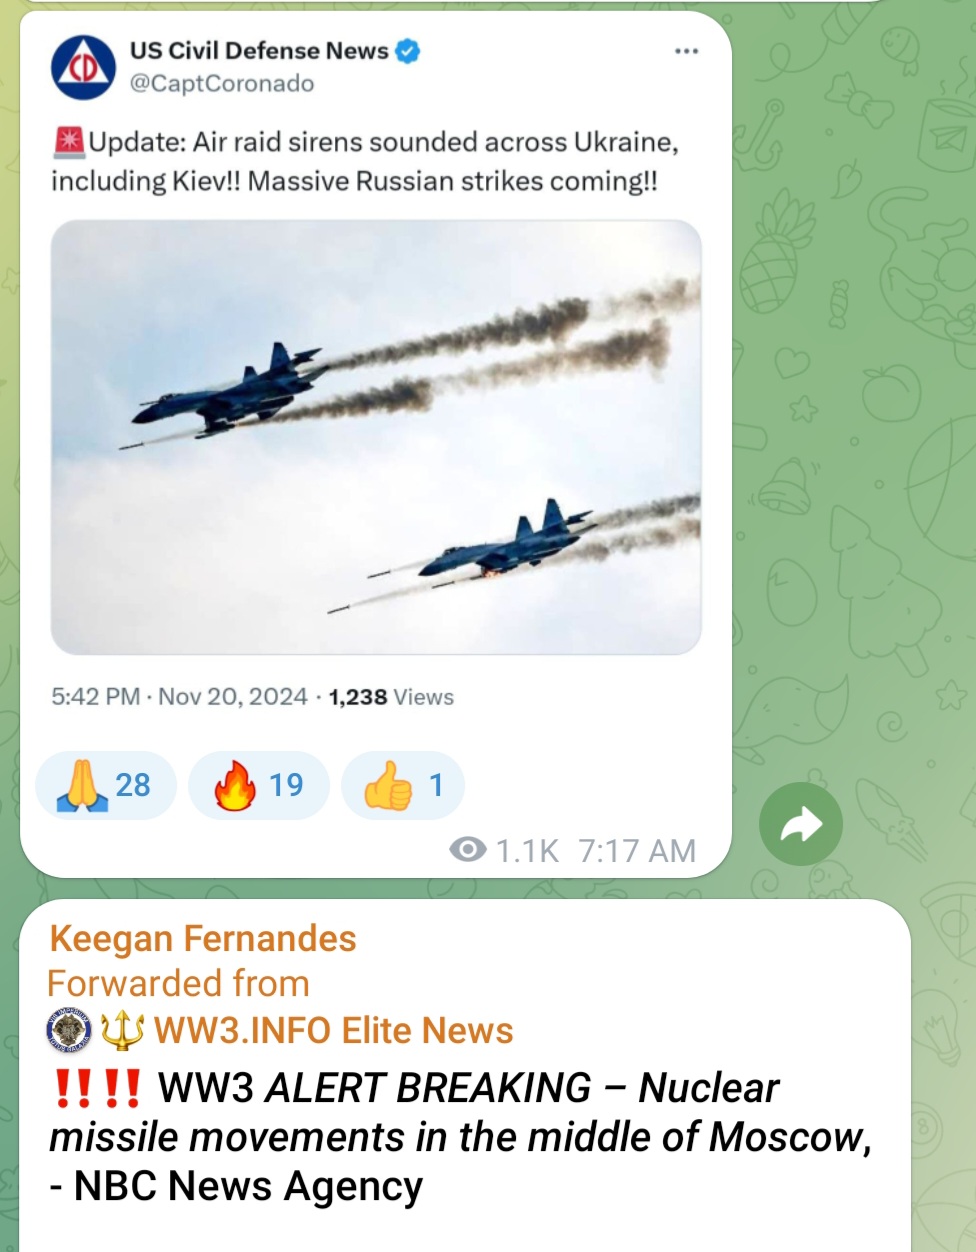Image resolution: width=976 pixels, height=1252 pixels.
Task: Tap the eye views counter icon
Action: 468,850
